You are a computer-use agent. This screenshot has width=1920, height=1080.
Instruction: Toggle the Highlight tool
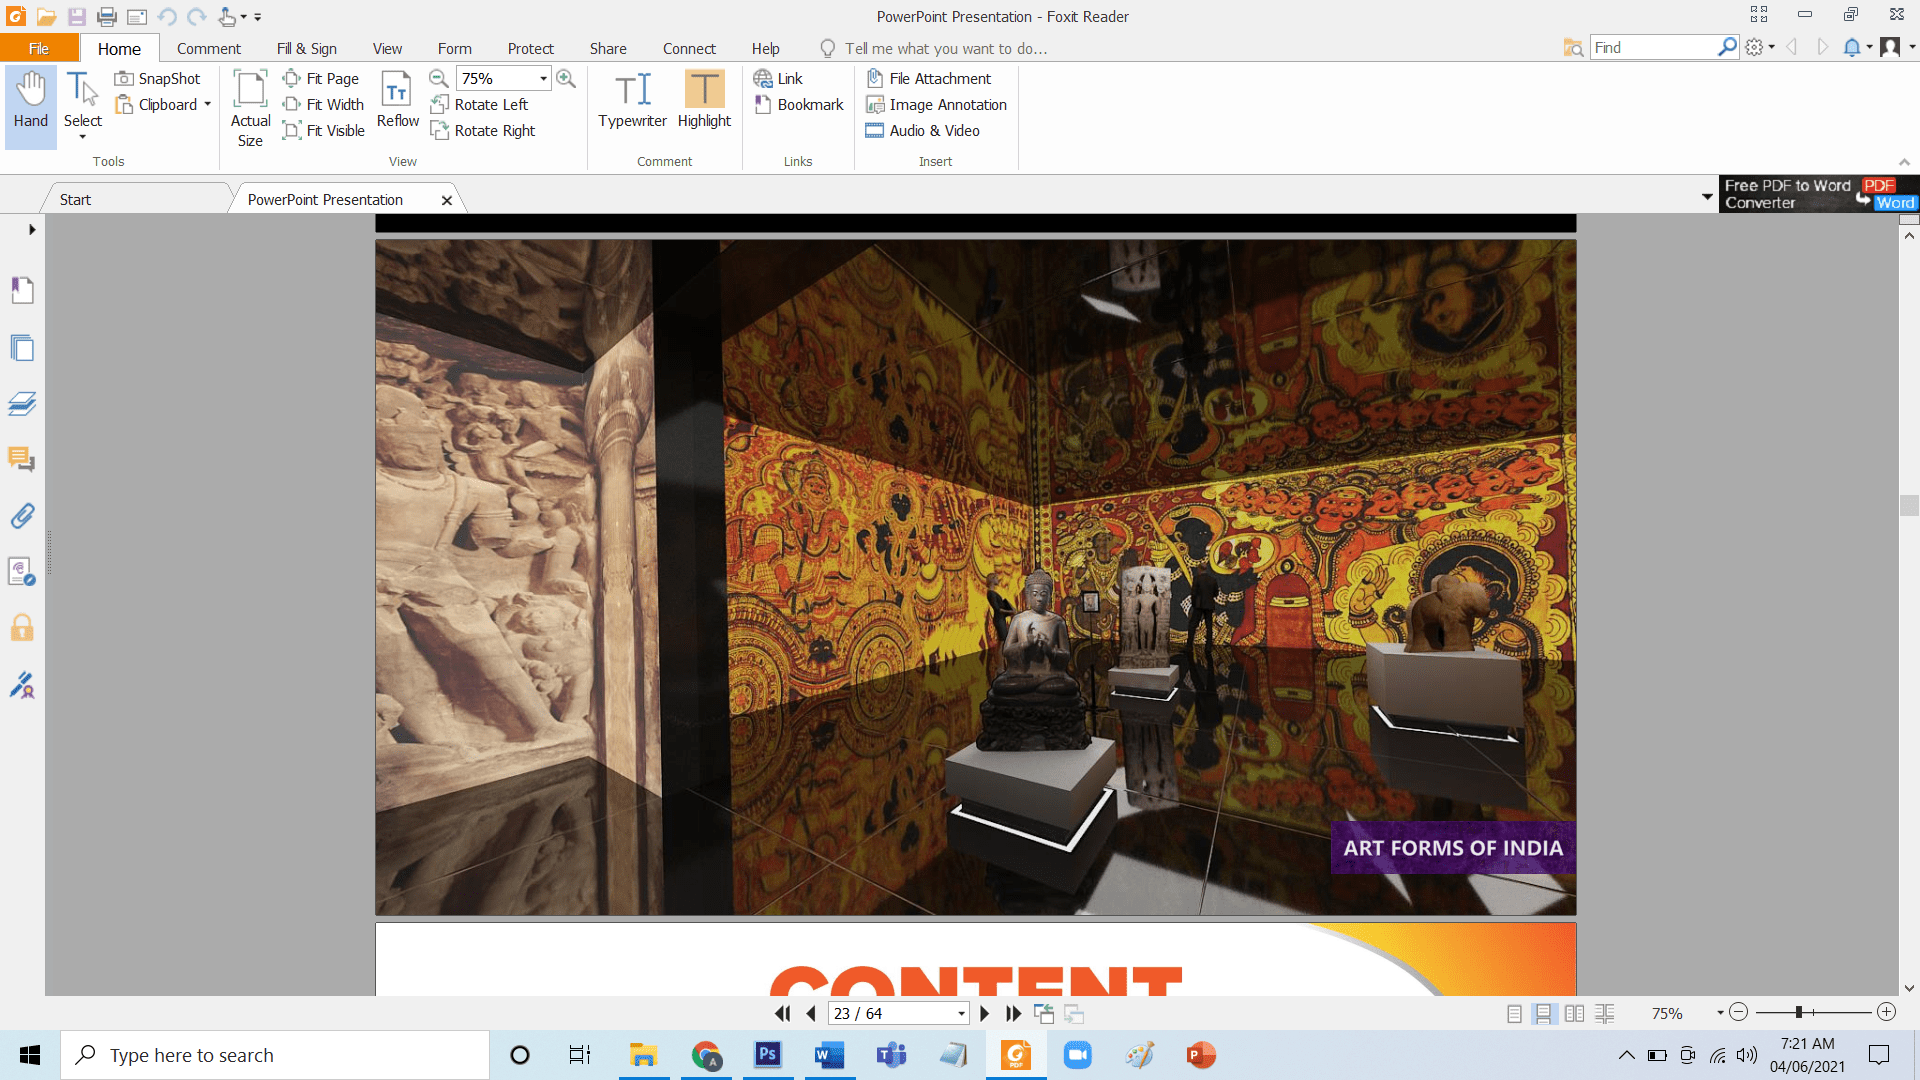(704, 100)
